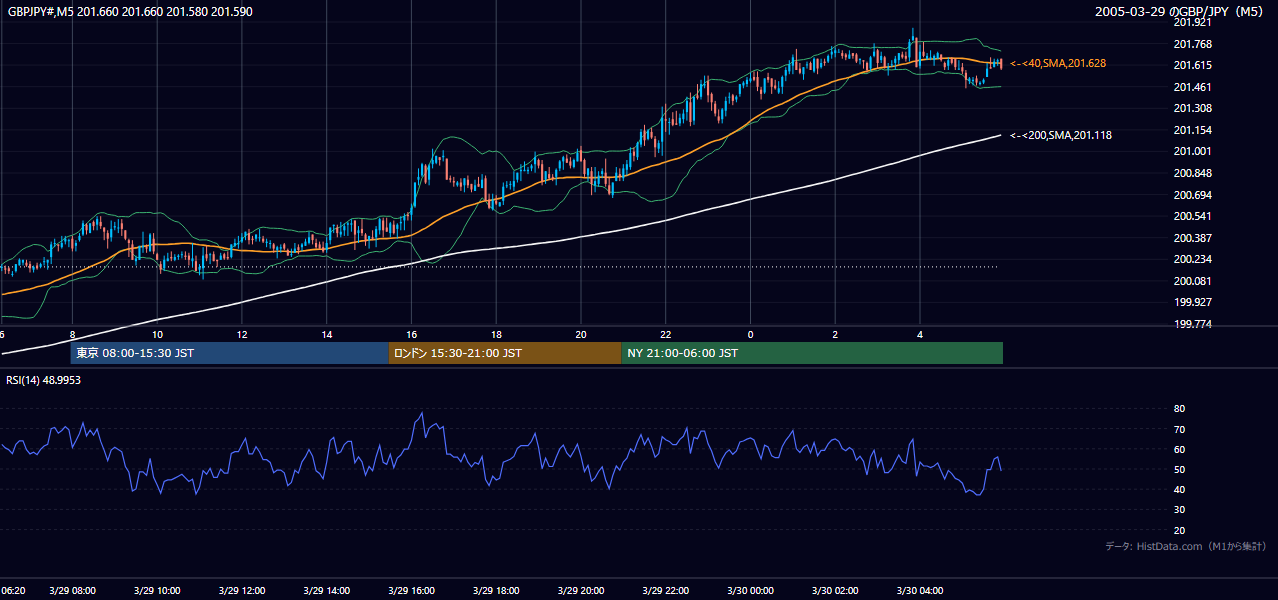This screenshot has width=1278, height=600.
Task: Click hour tick 8 under the price chart
Action: pyautogui.click(x=72, y=334)
